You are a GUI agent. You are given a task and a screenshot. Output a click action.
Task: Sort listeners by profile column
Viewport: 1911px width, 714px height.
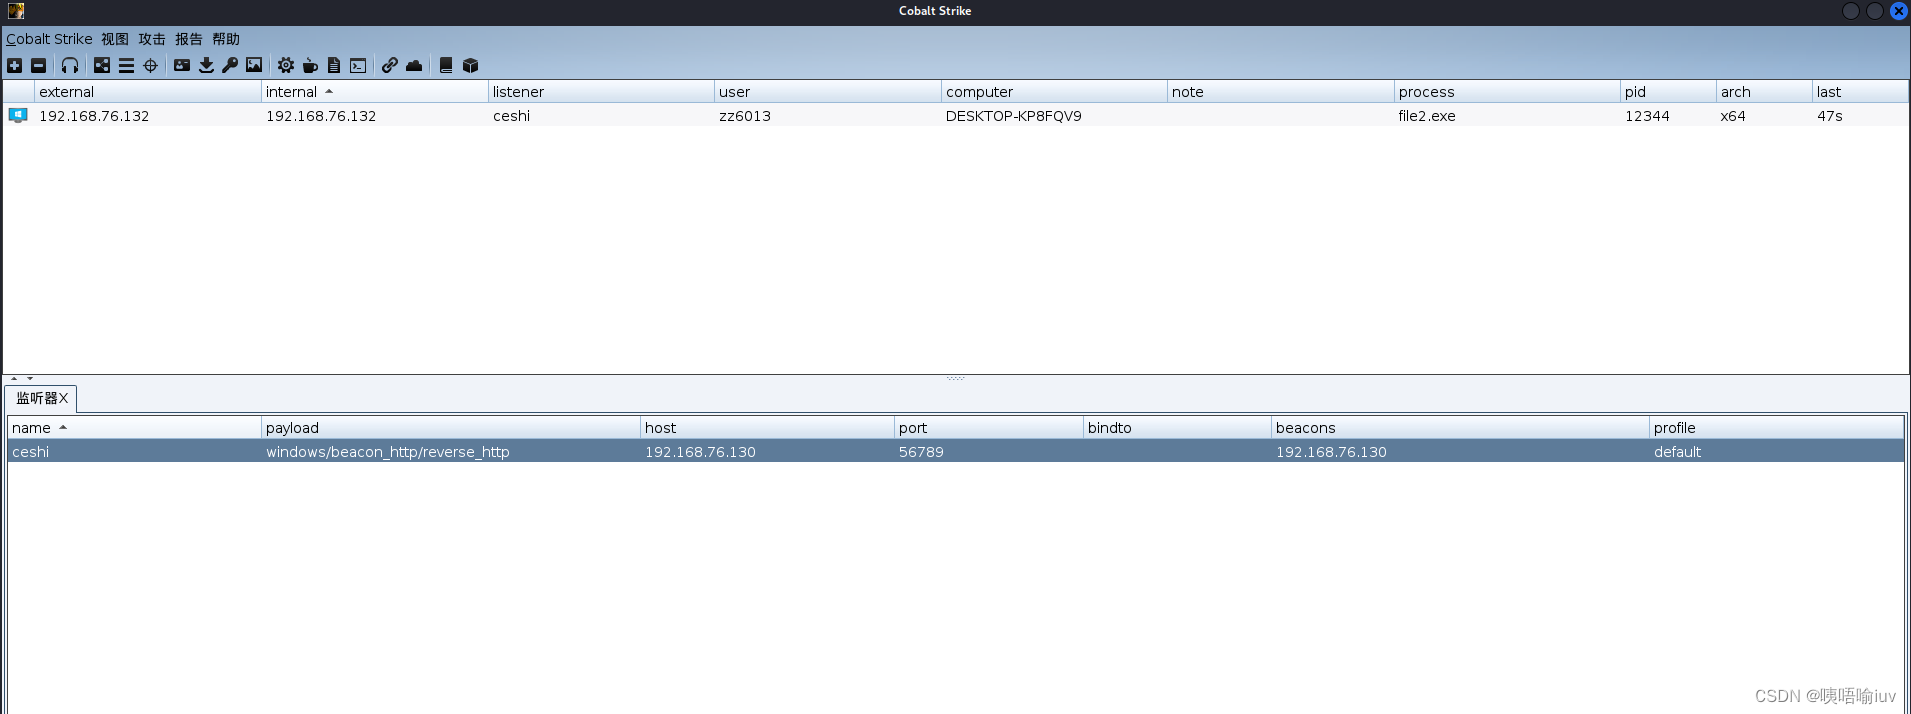[x=1776, y=427]
